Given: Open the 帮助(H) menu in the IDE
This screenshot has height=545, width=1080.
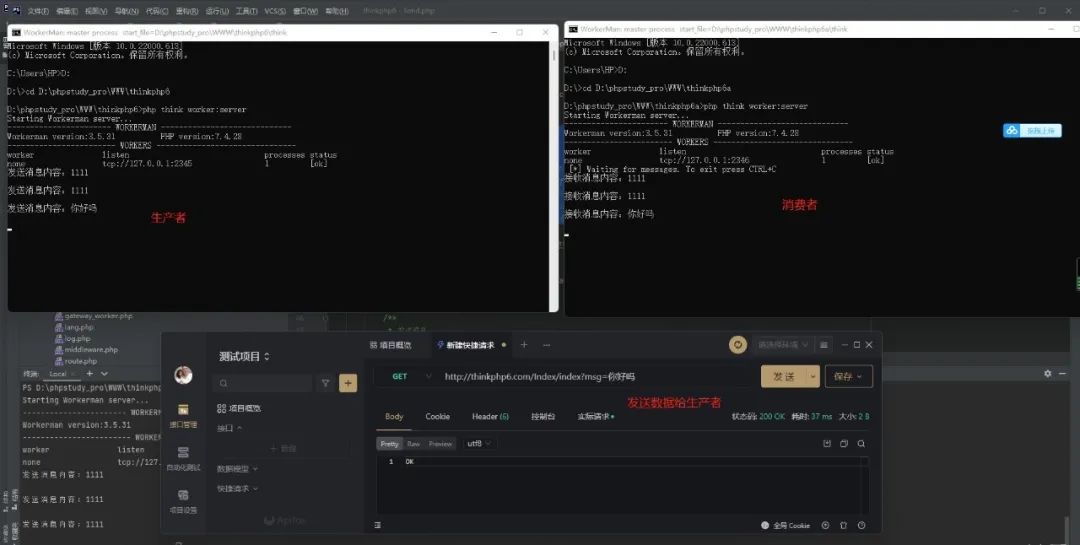Looking at the screenshot, I should click(336, 11).
